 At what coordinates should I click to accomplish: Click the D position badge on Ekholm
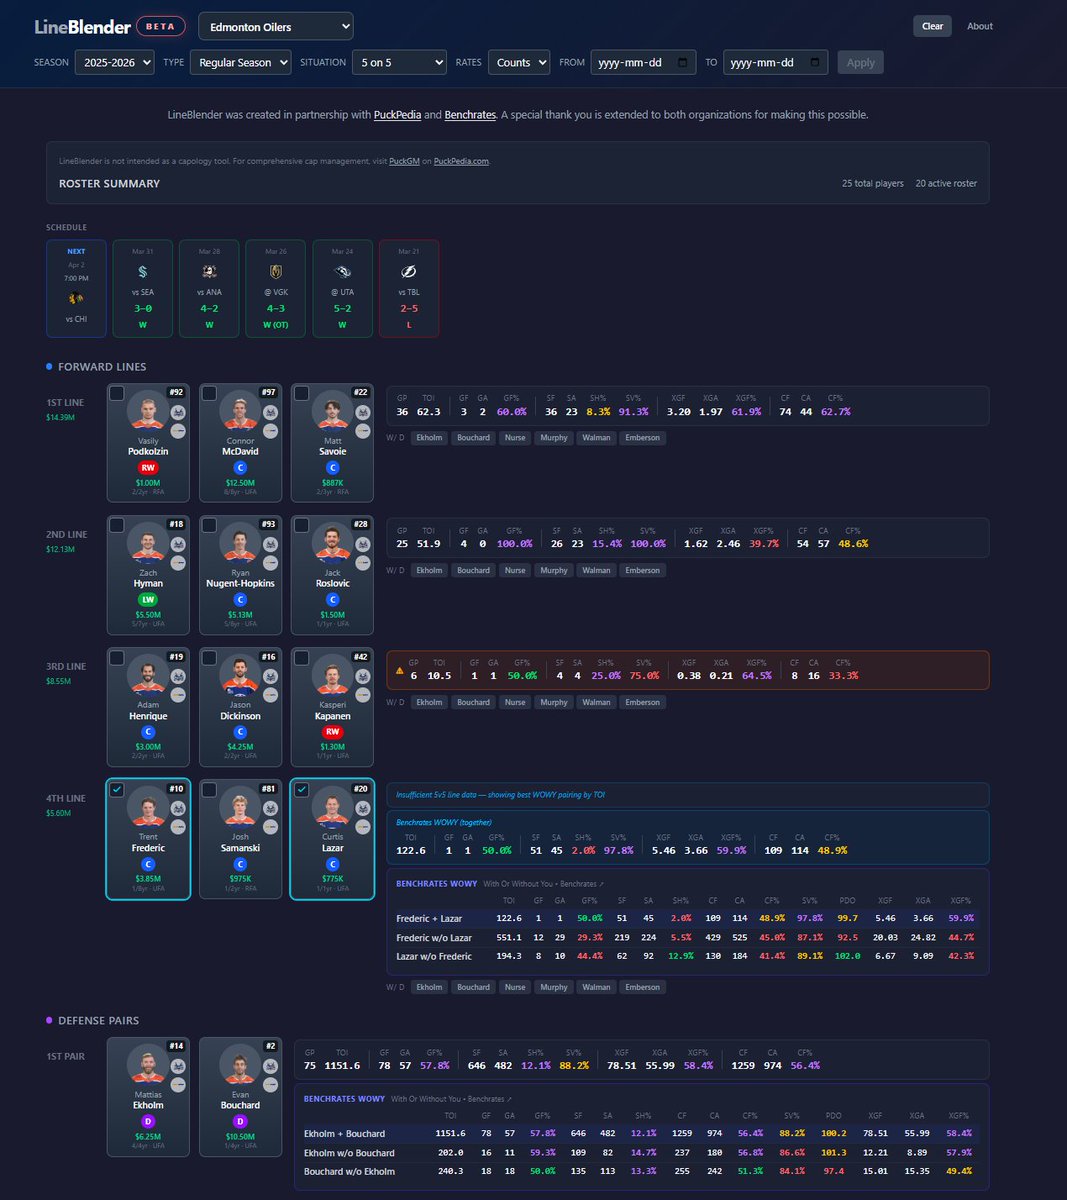(148, 1122)
